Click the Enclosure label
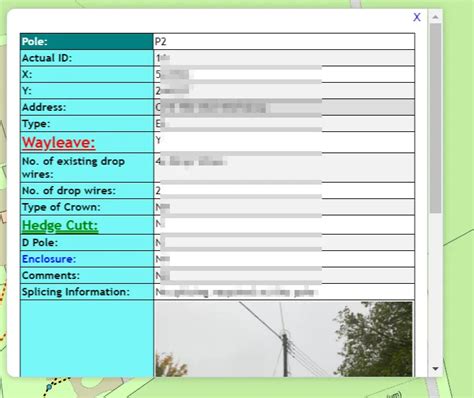This screenshot has width=474, height=398. pos(49,259)
